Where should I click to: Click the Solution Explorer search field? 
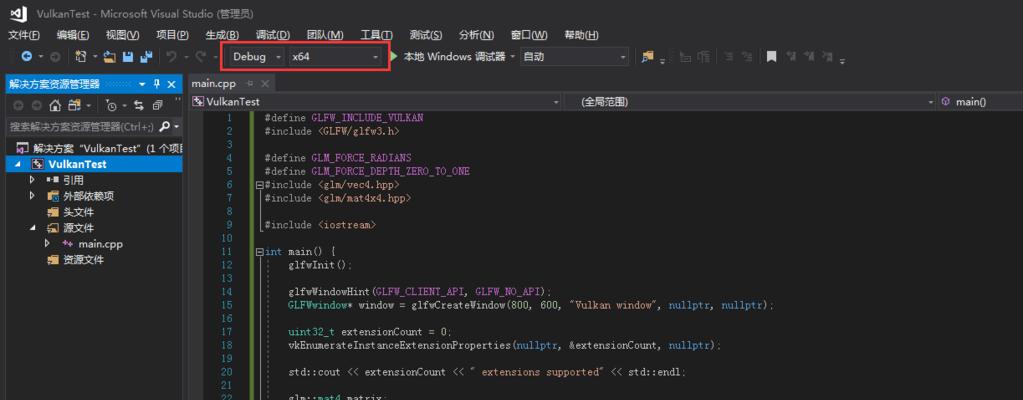click(x=82, y=127)
